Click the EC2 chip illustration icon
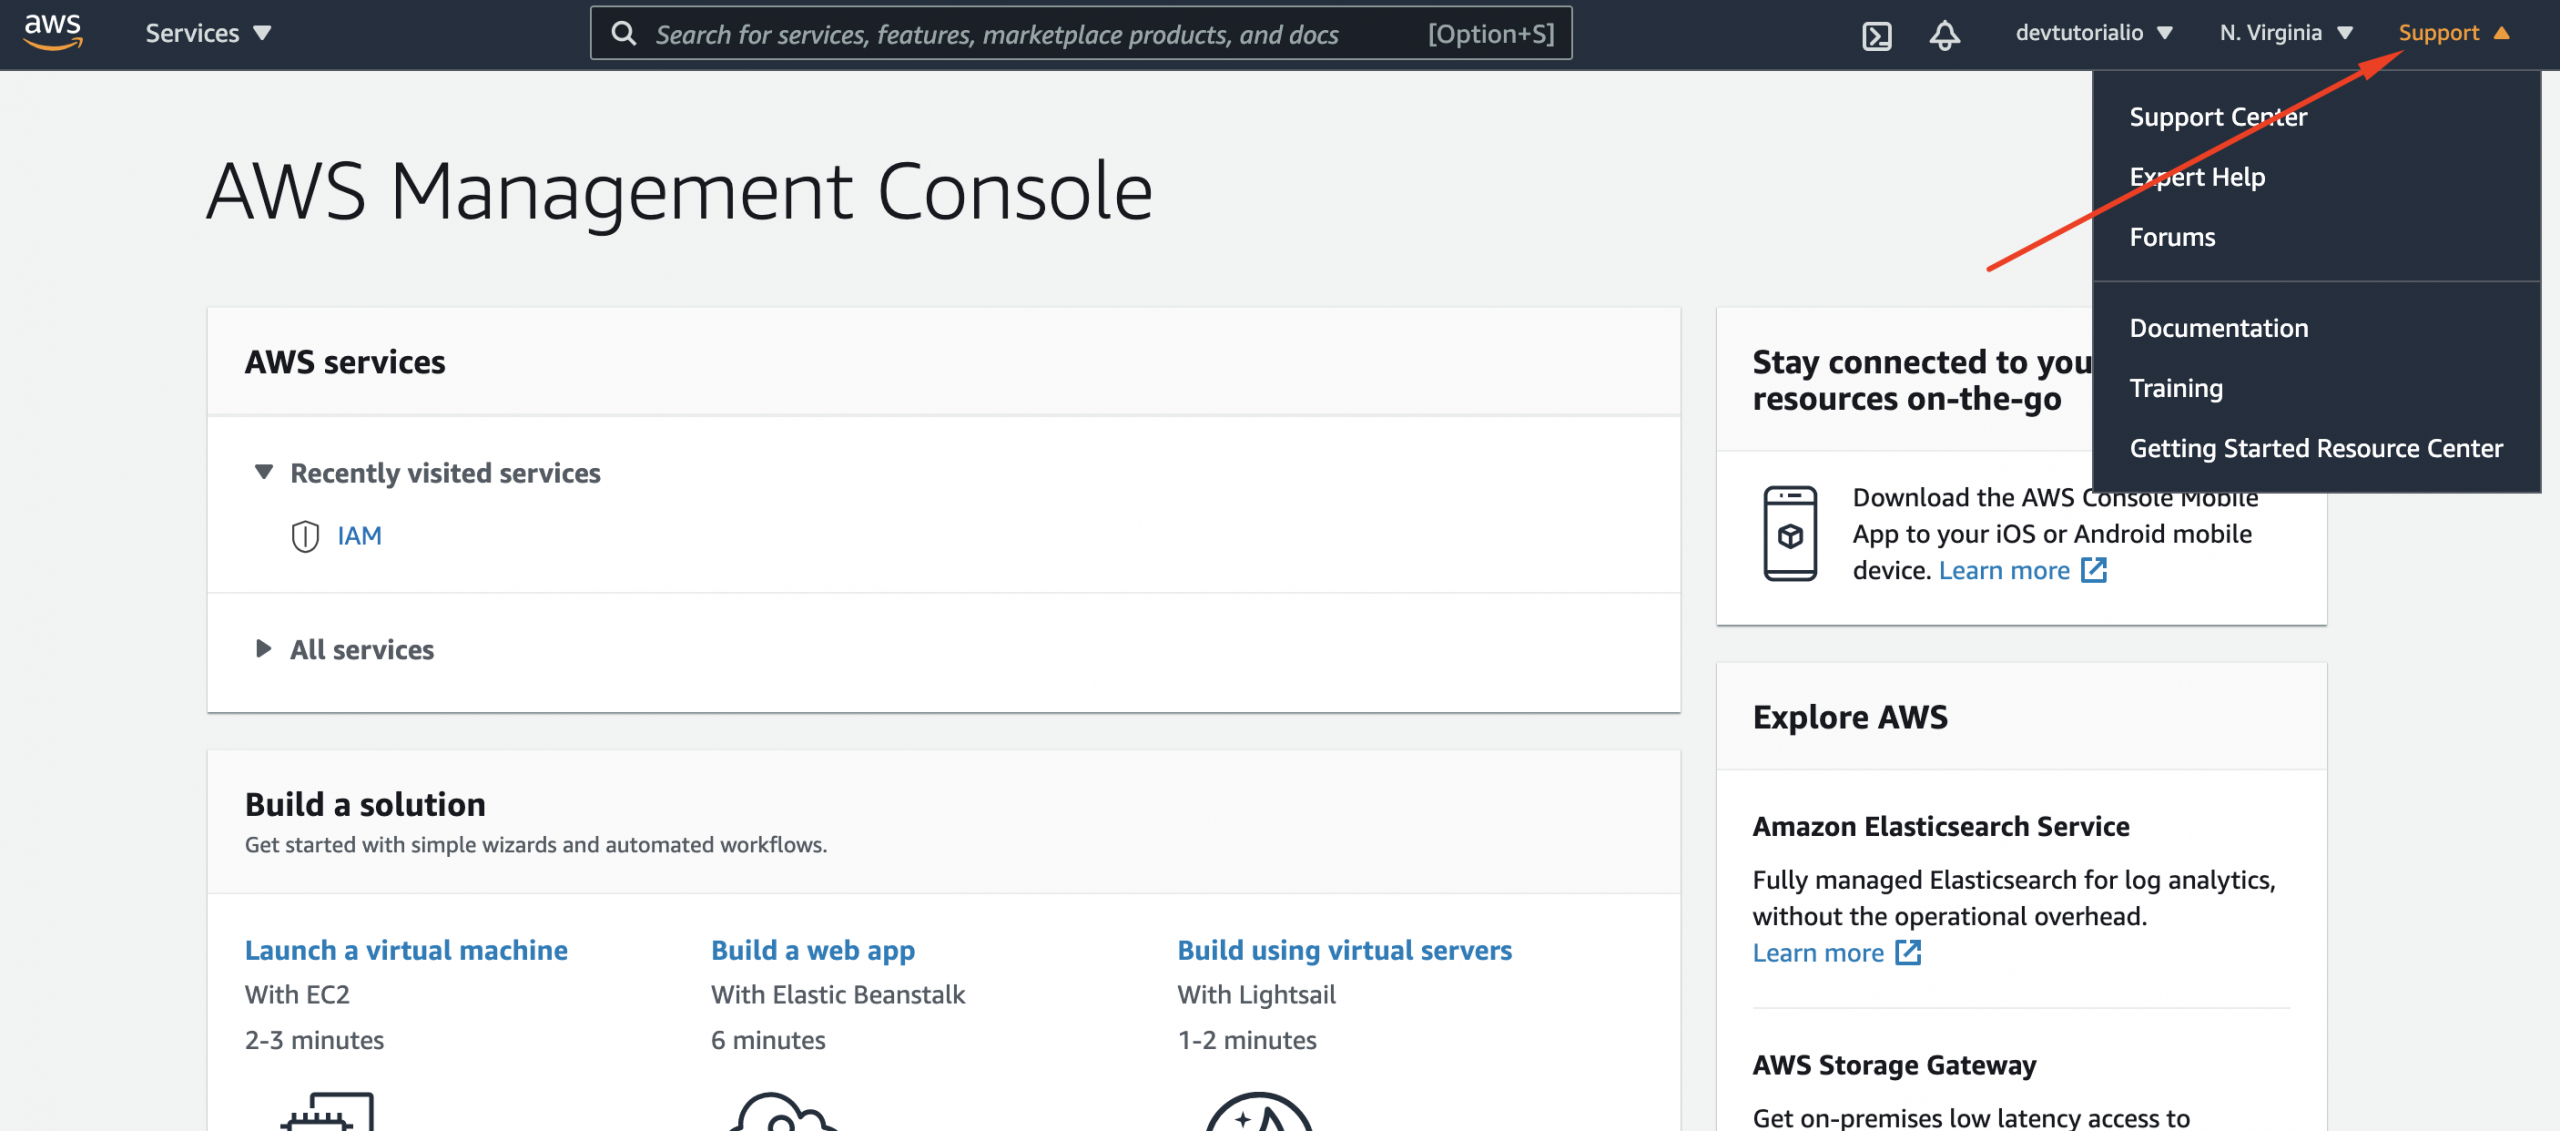The width and height of the screenshot is (2560, 1131). [328, 1111]
